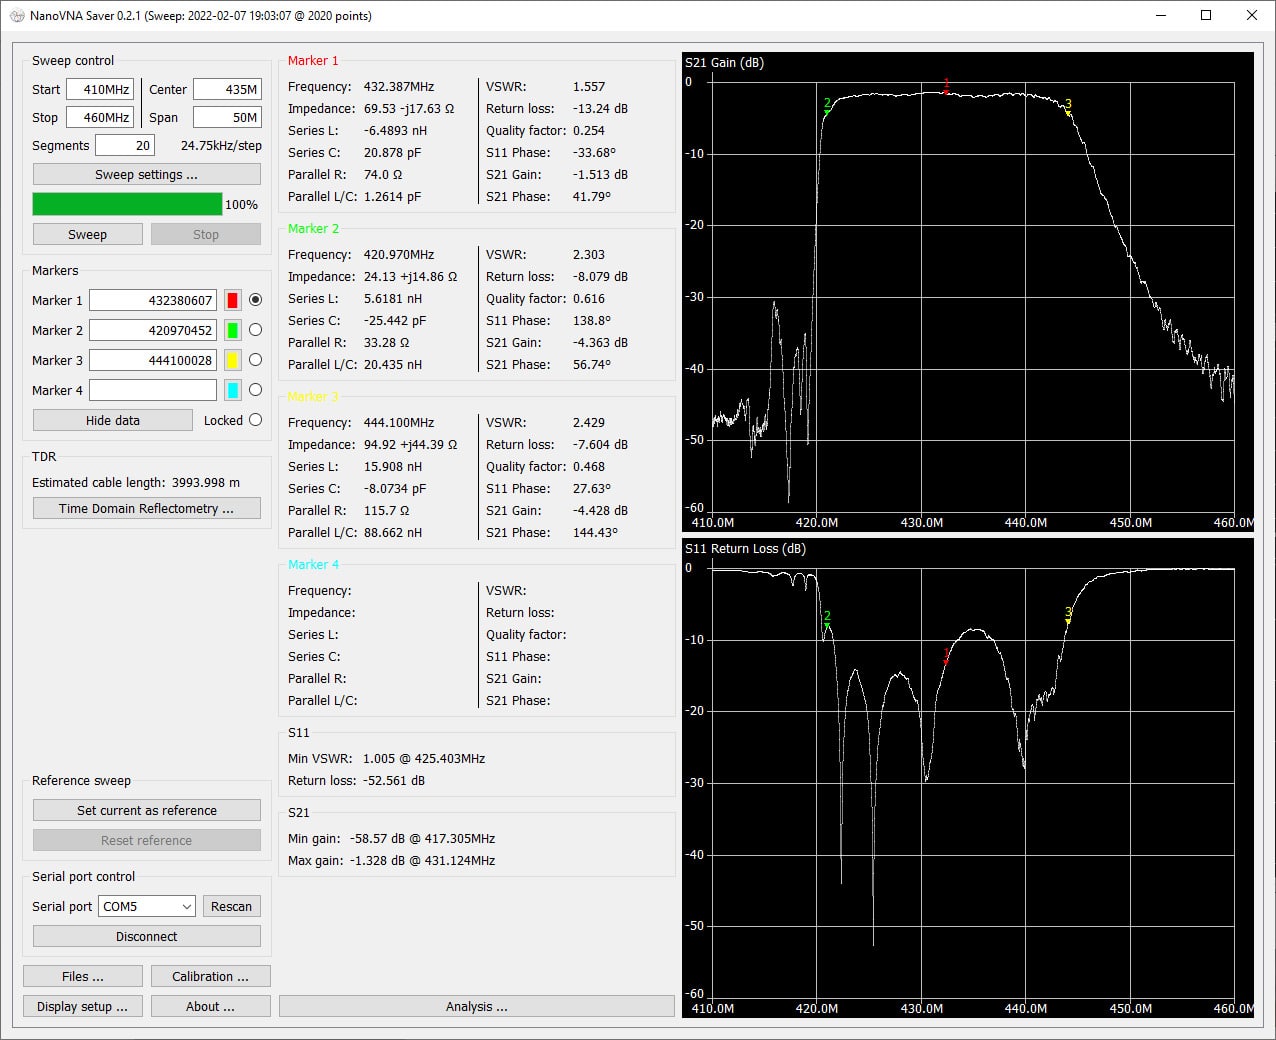
Task: Click the Marker 4 frequency input field
Action: pos(153,390)
